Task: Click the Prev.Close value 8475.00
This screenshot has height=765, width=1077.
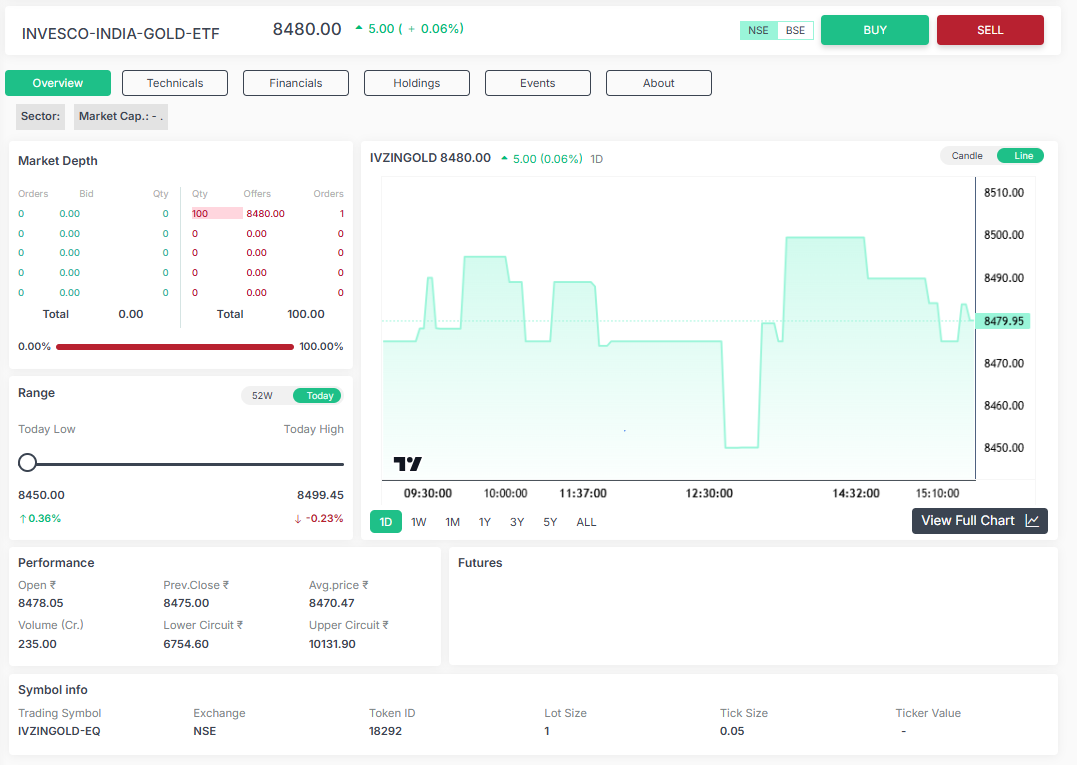Action: click(186, 603)
